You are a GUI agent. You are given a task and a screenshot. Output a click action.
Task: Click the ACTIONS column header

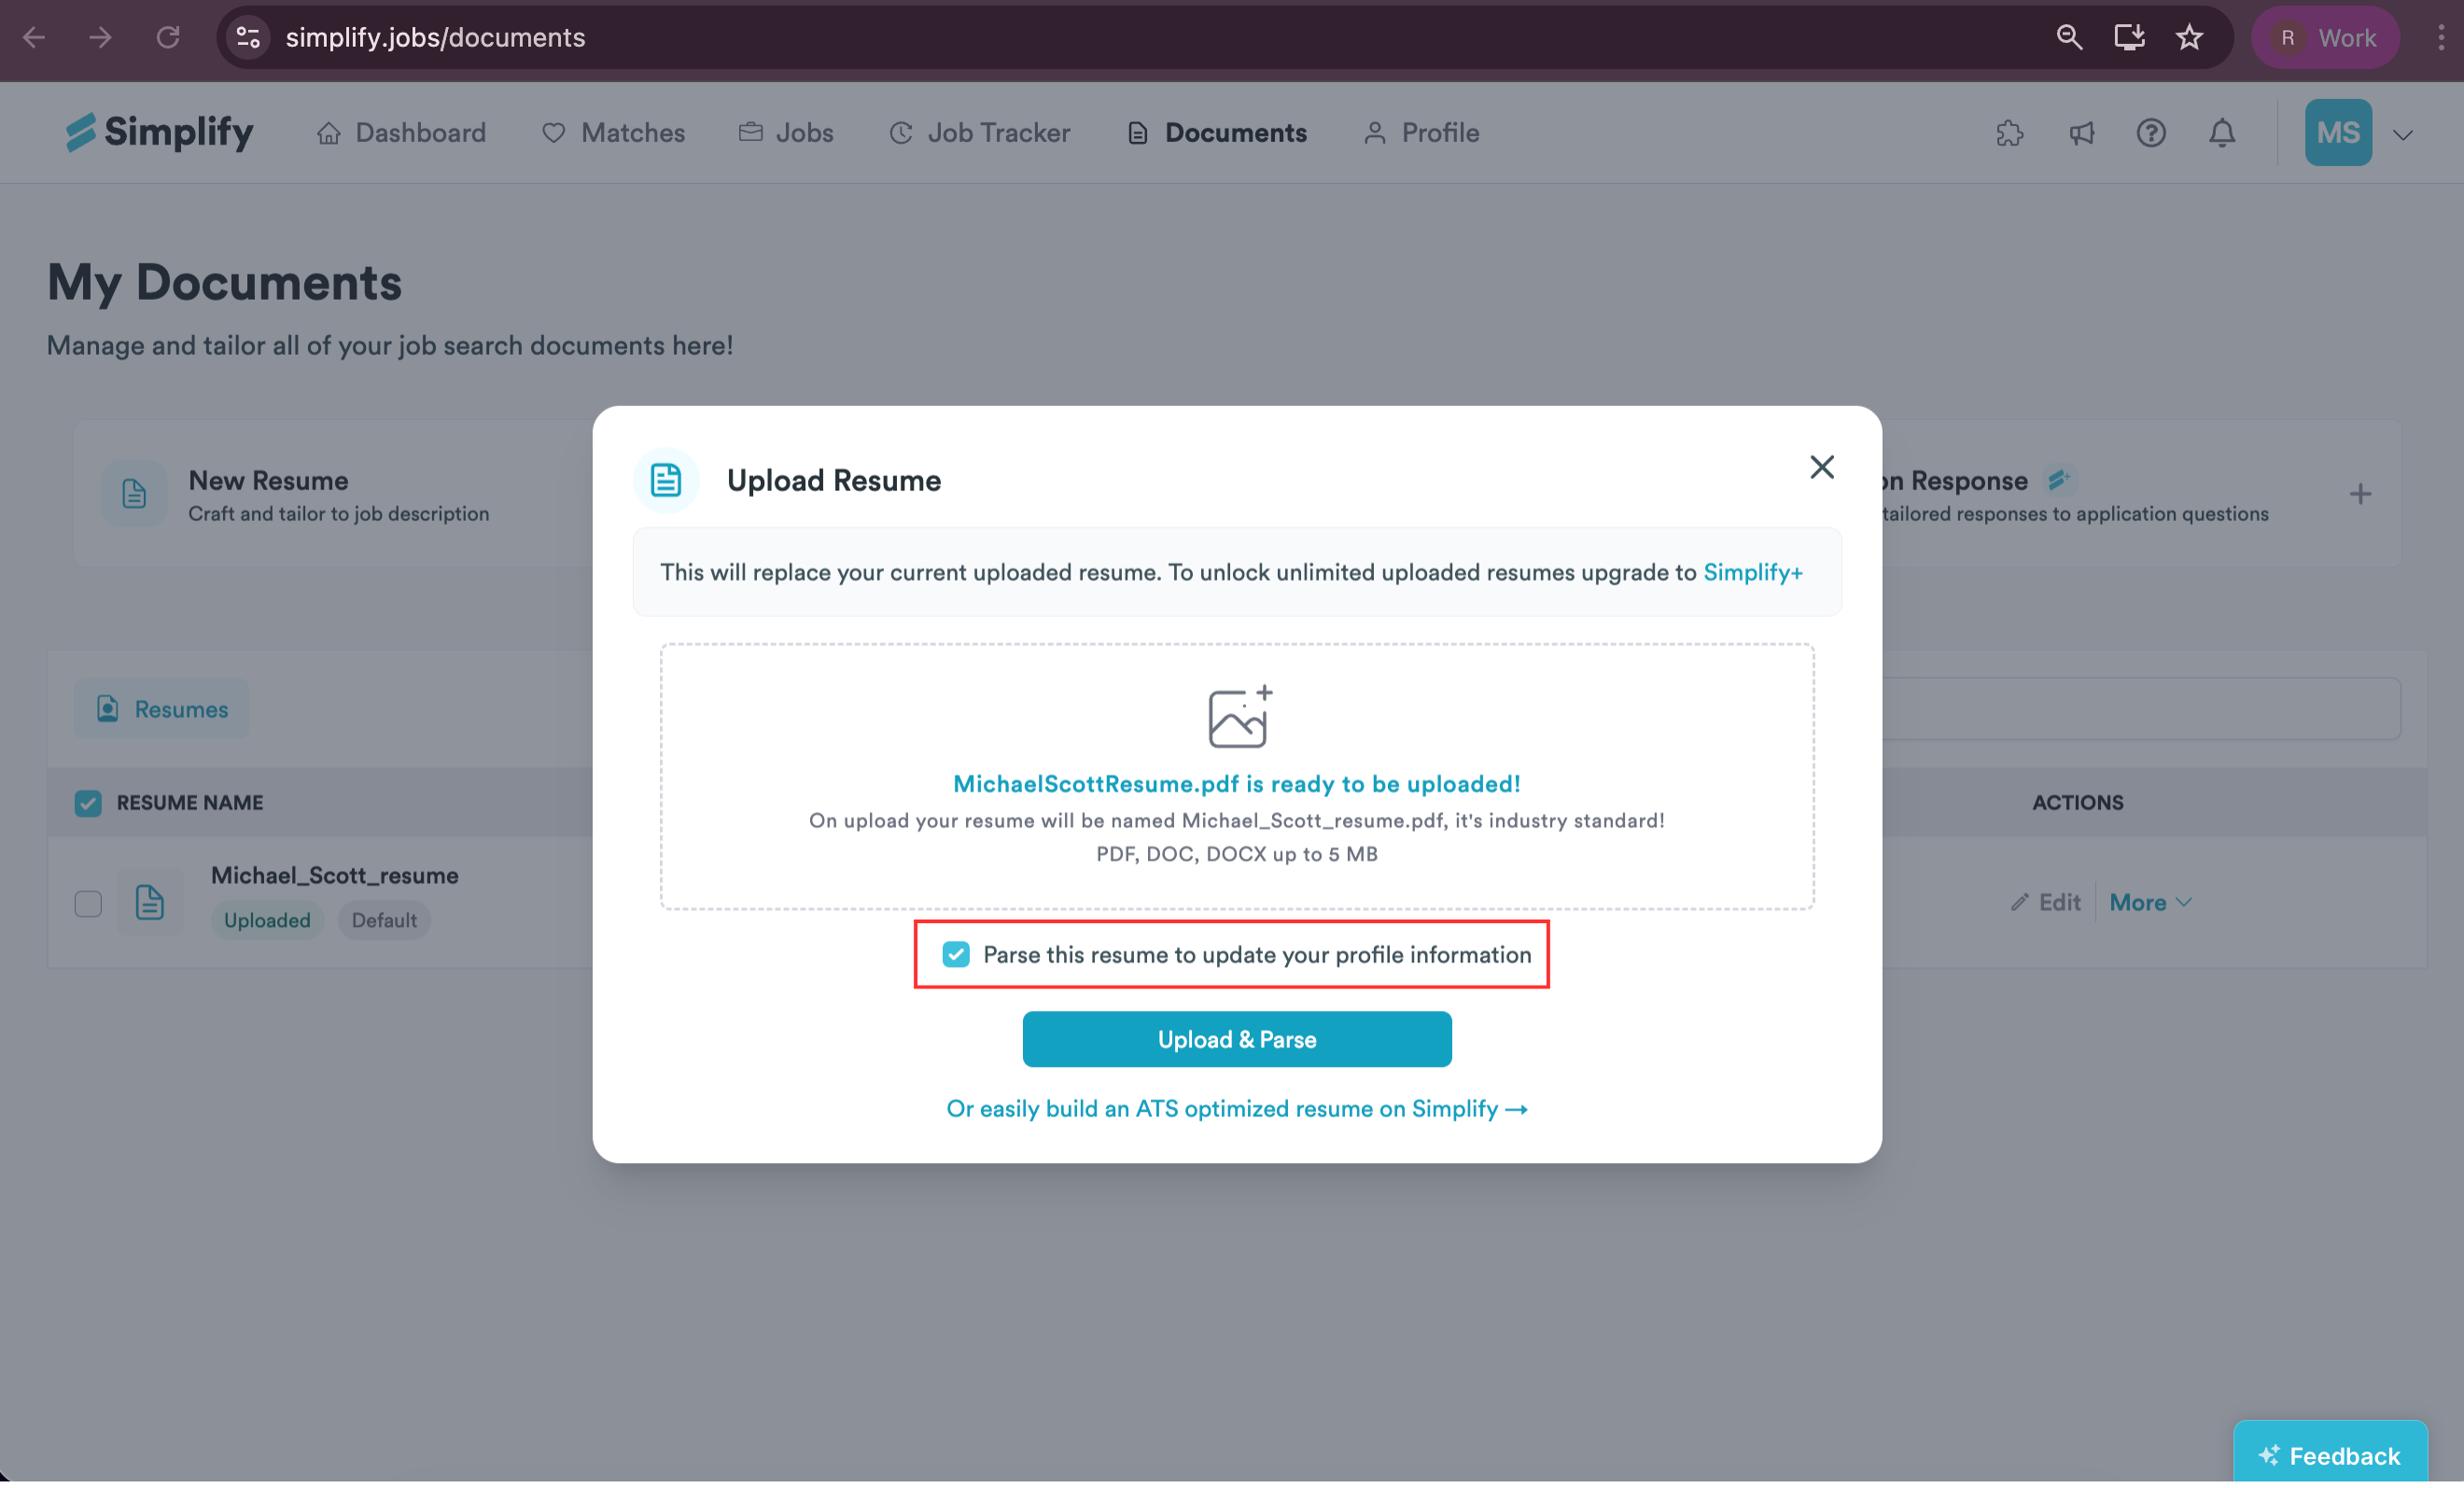click(x=2077, y=802)
